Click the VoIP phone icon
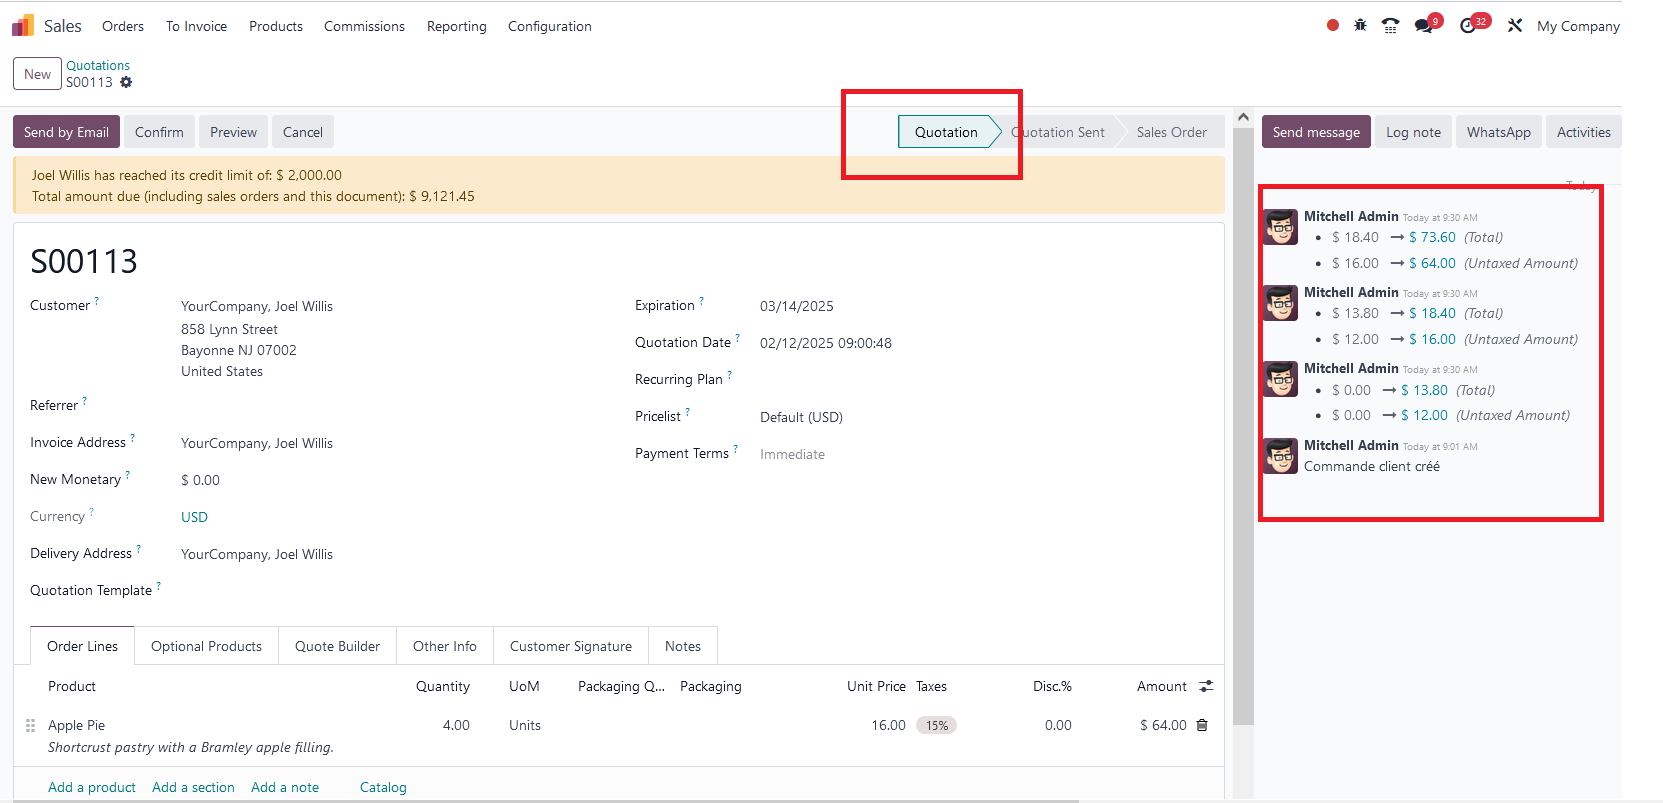The image size is (1663, 803). 1390,26
